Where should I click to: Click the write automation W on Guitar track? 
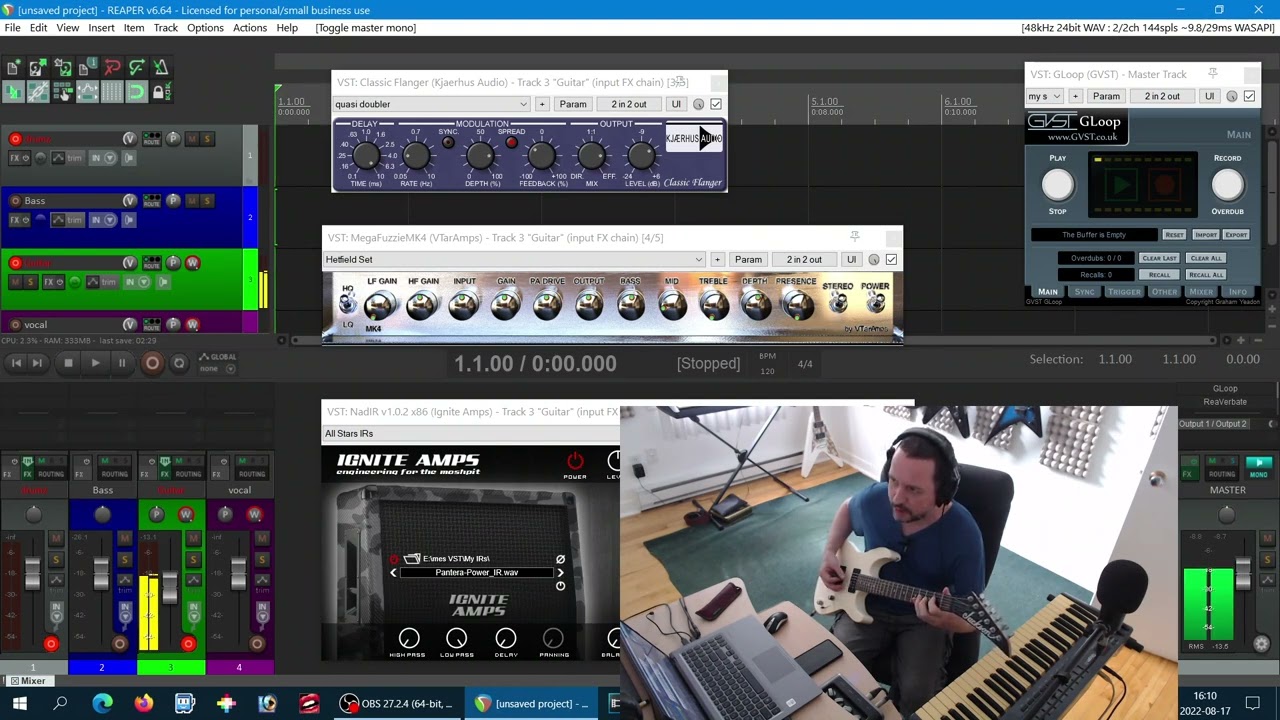click(193, 263)
